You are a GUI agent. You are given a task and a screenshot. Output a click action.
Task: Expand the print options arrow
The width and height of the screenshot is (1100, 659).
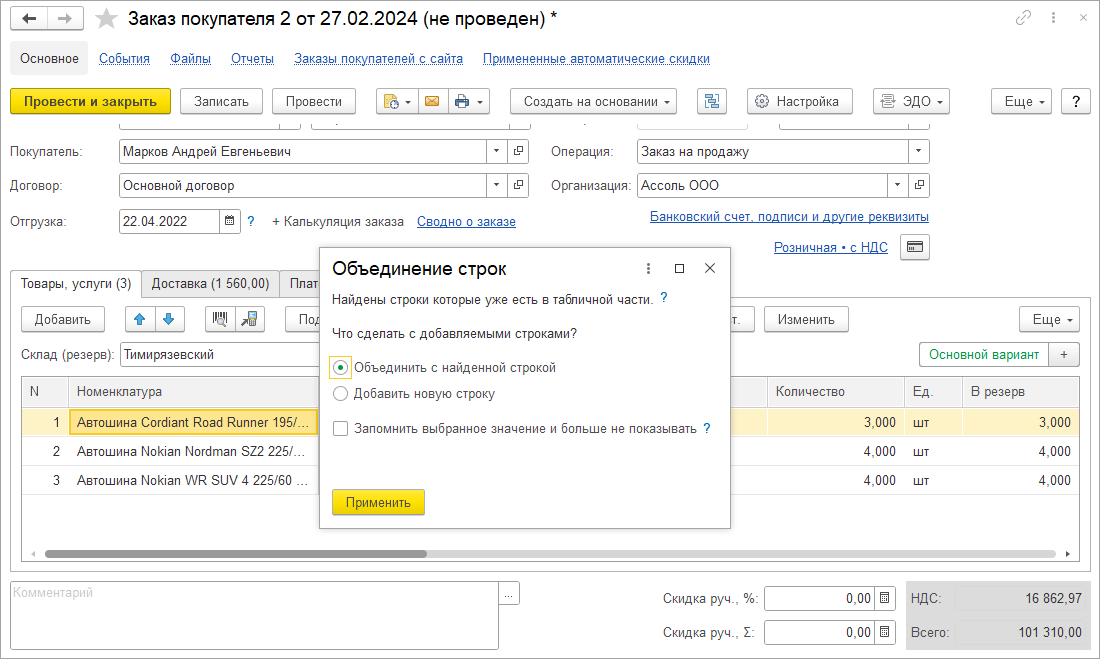tap(481, 102)
